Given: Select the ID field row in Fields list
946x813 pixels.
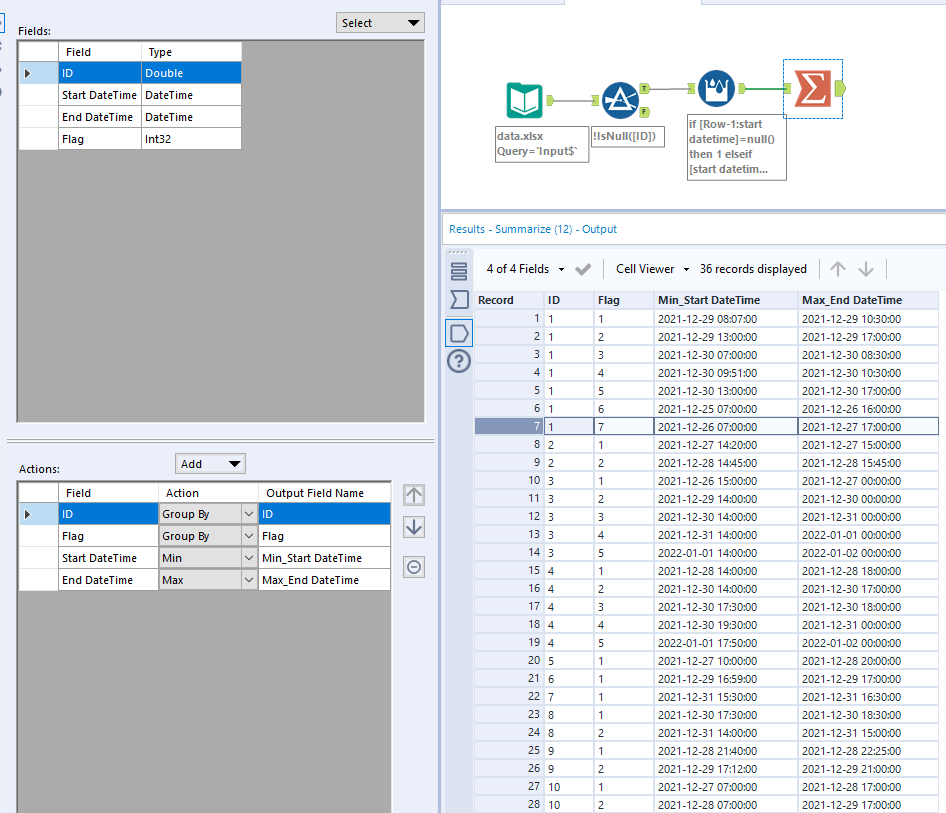Looking at the screenshot, I should tap(130, 73).
